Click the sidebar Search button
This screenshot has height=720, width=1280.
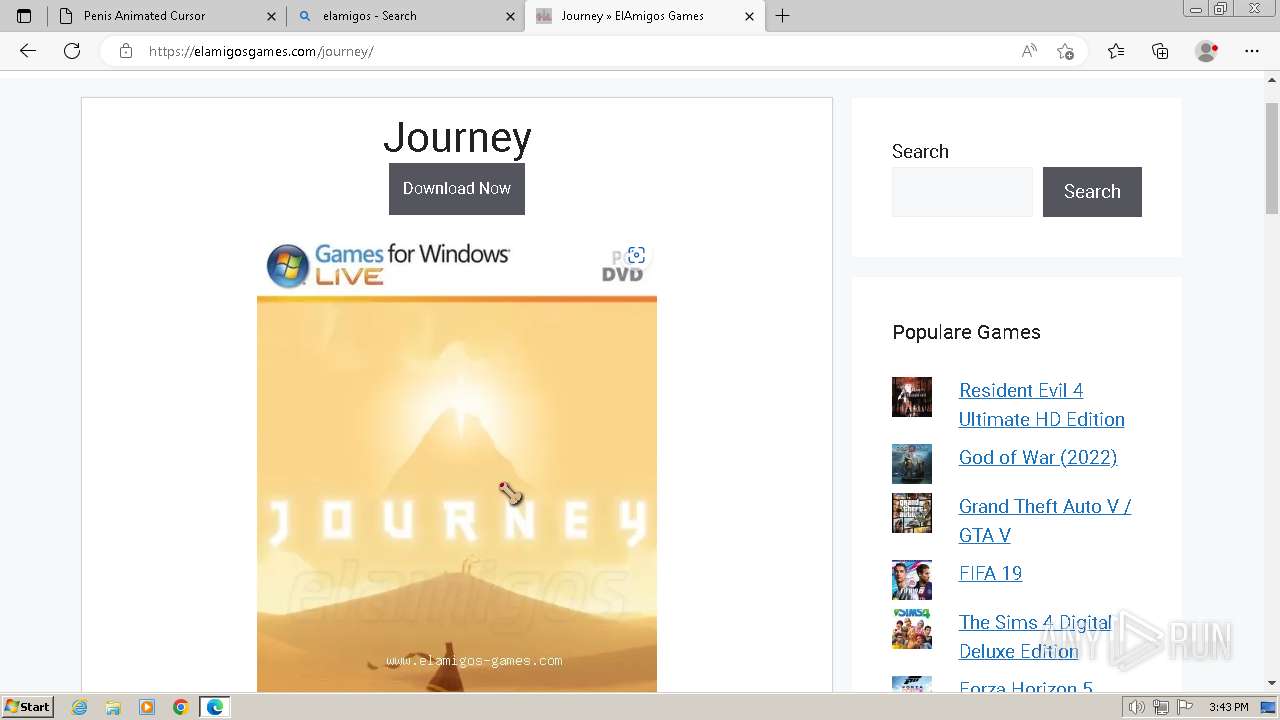[x=1092, y=192]
